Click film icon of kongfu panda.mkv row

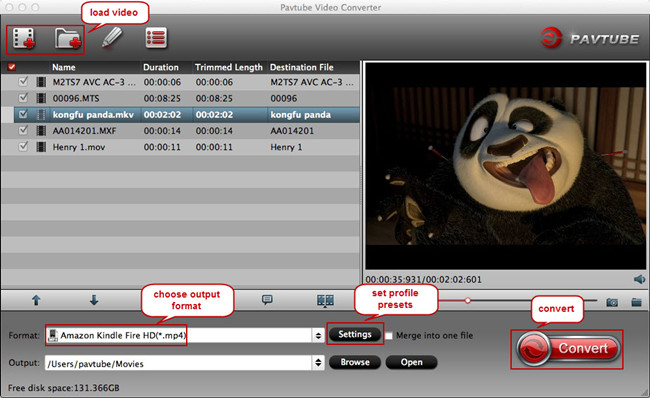[41, 114]
